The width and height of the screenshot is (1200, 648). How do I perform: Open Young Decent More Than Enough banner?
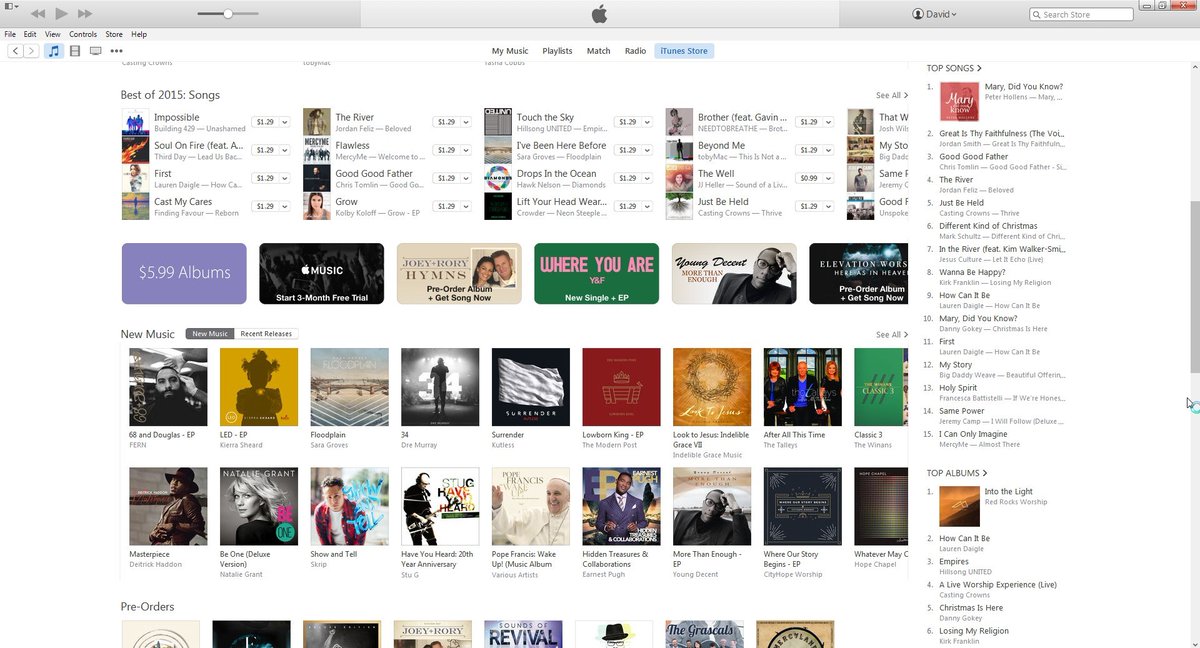(x=734, y=273)
